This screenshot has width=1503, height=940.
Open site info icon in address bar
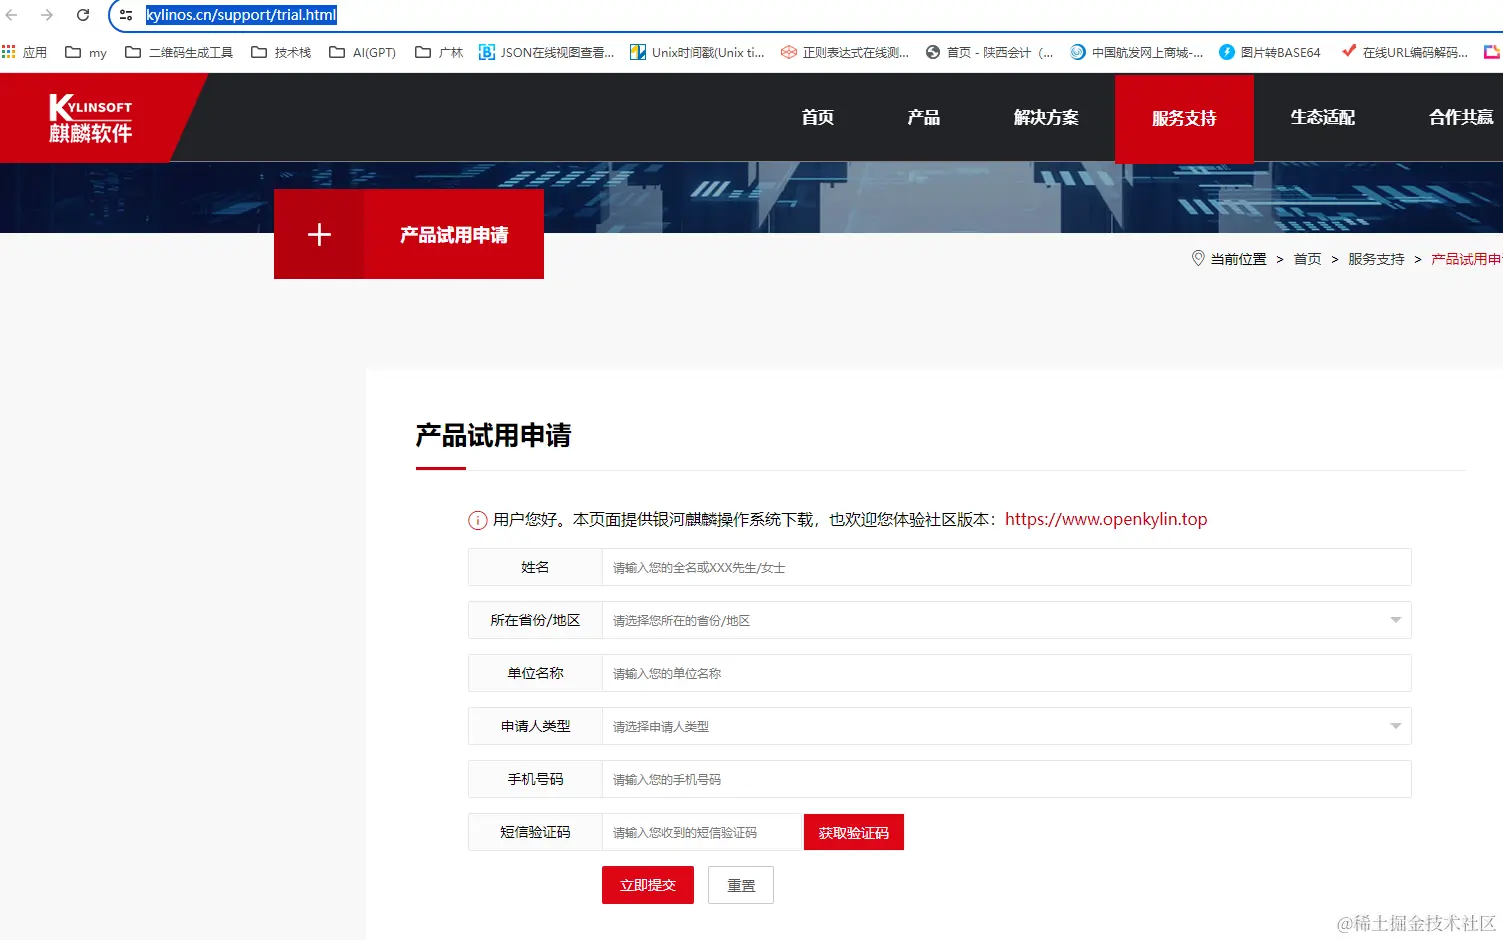click(126, 15)
